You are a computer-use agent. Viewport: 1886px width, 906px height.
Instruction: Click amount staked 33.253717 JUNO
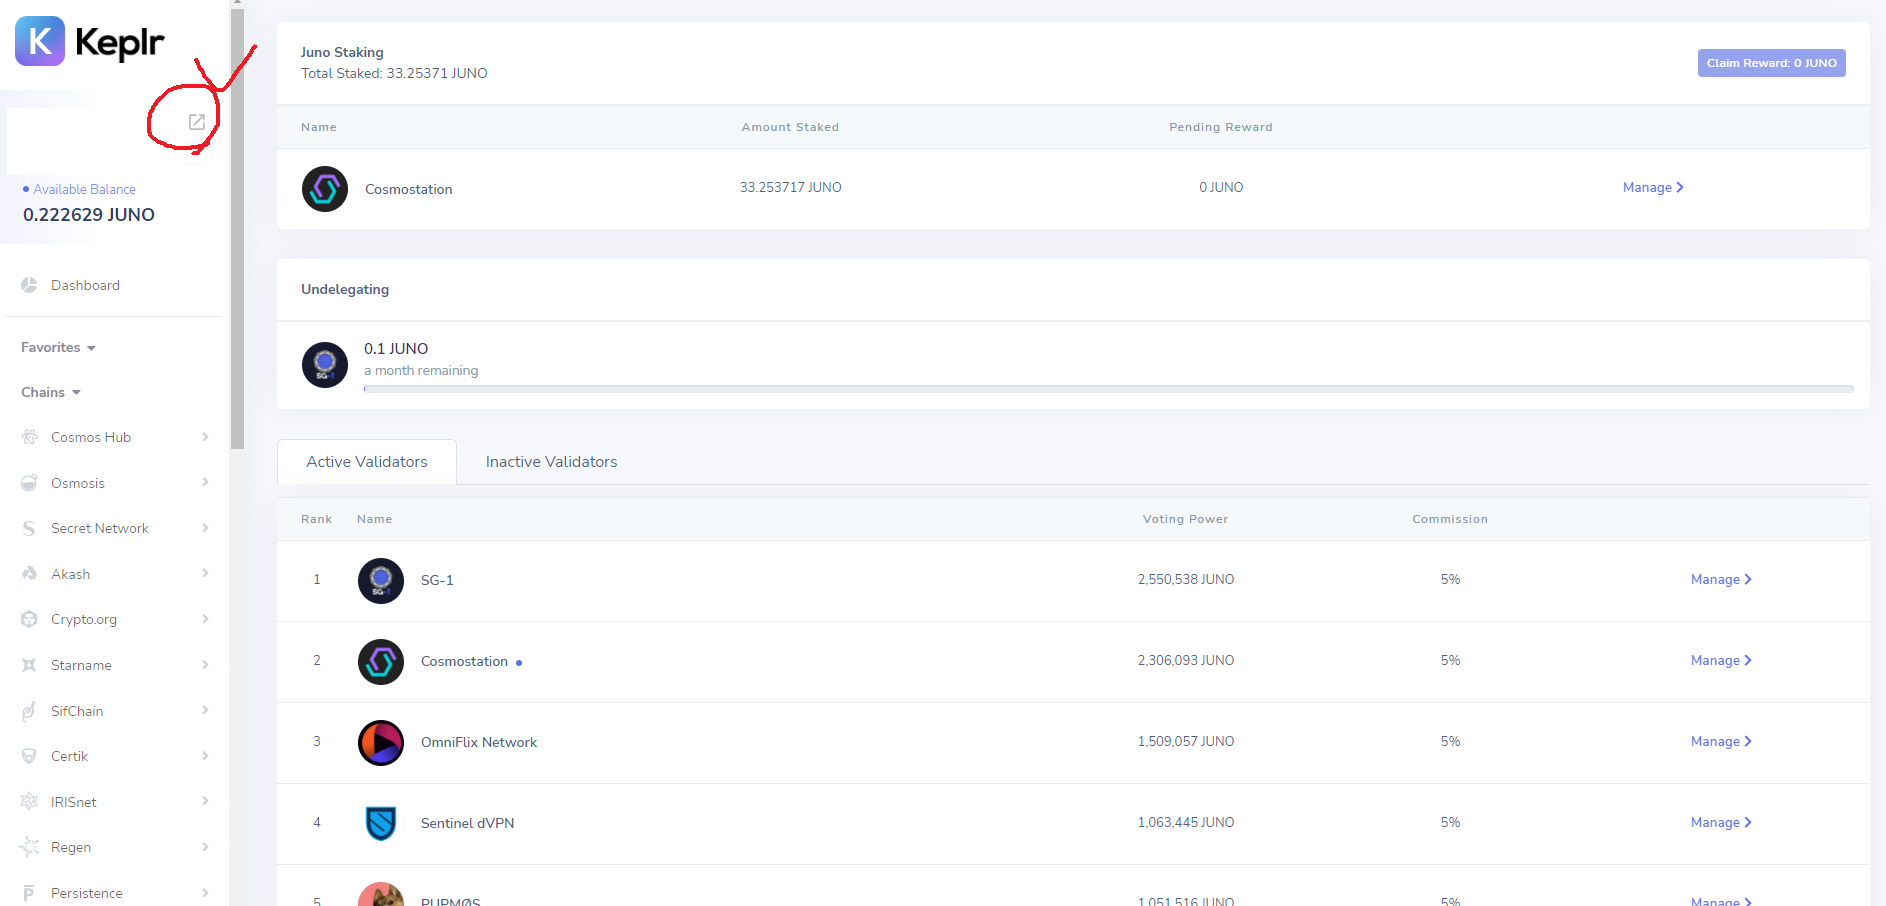(x=790, y=187)
